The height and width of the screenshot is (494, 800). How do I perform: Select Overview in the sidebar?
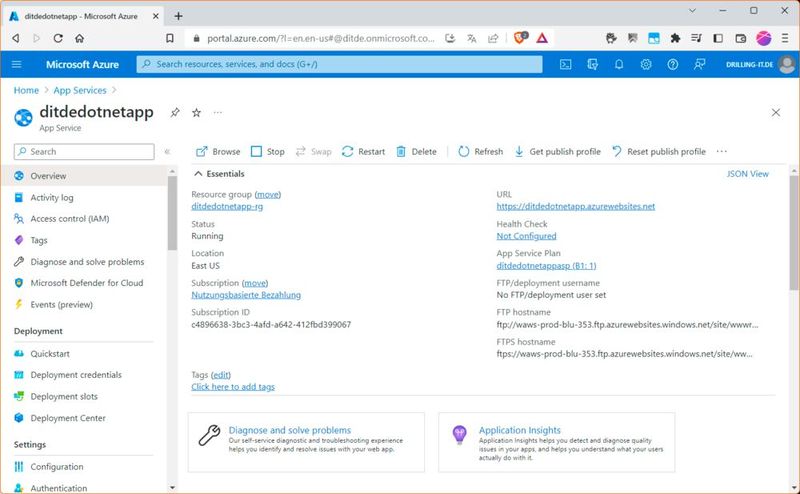84,176
